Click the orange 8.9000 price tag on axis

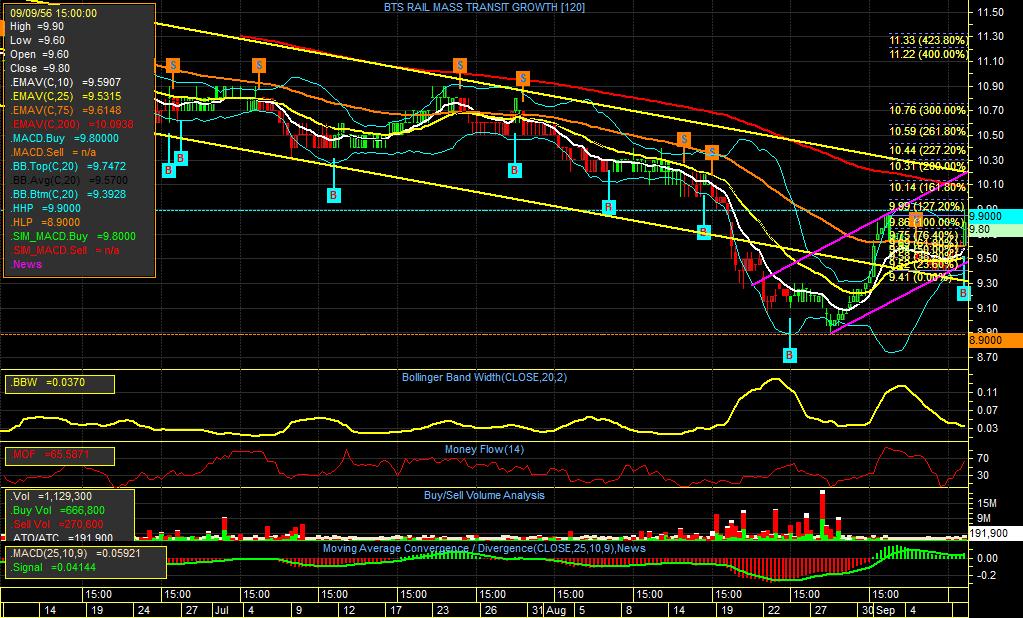point(996,341)
